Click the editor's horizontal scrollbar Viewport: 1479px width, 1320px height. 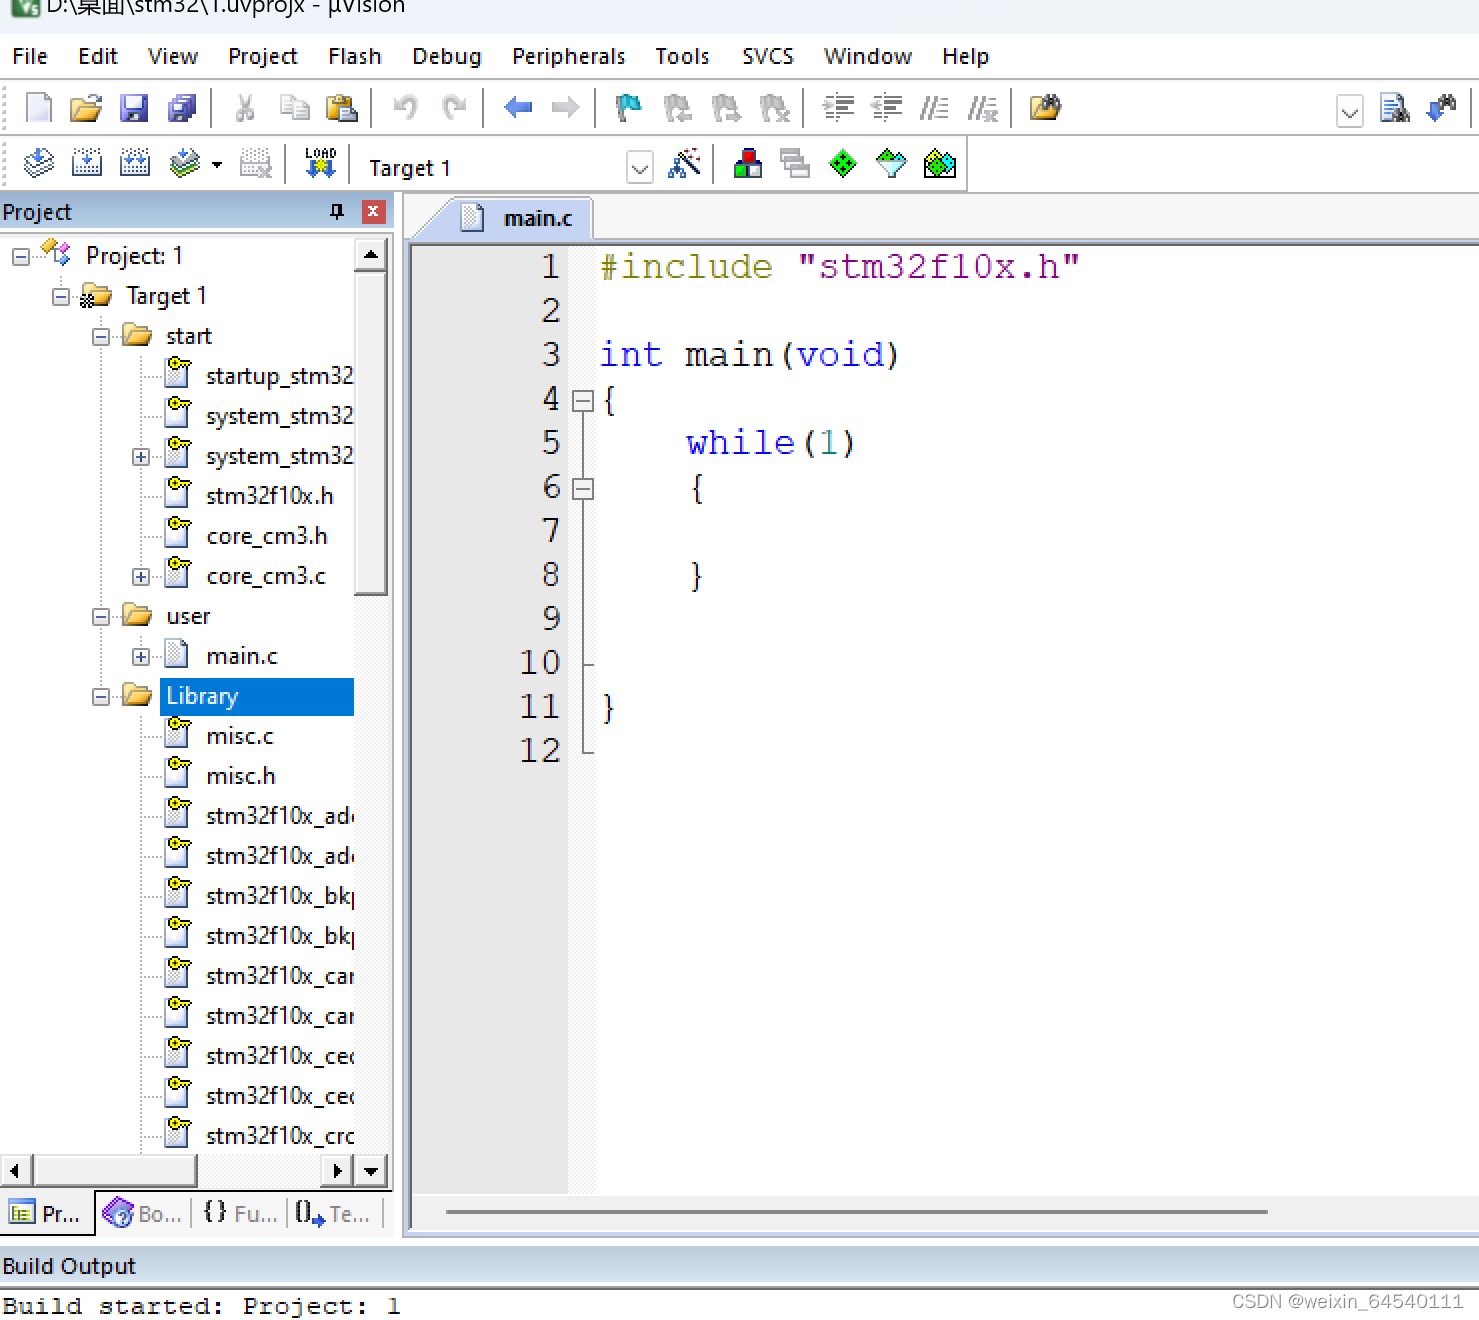tap(860, 1211)
